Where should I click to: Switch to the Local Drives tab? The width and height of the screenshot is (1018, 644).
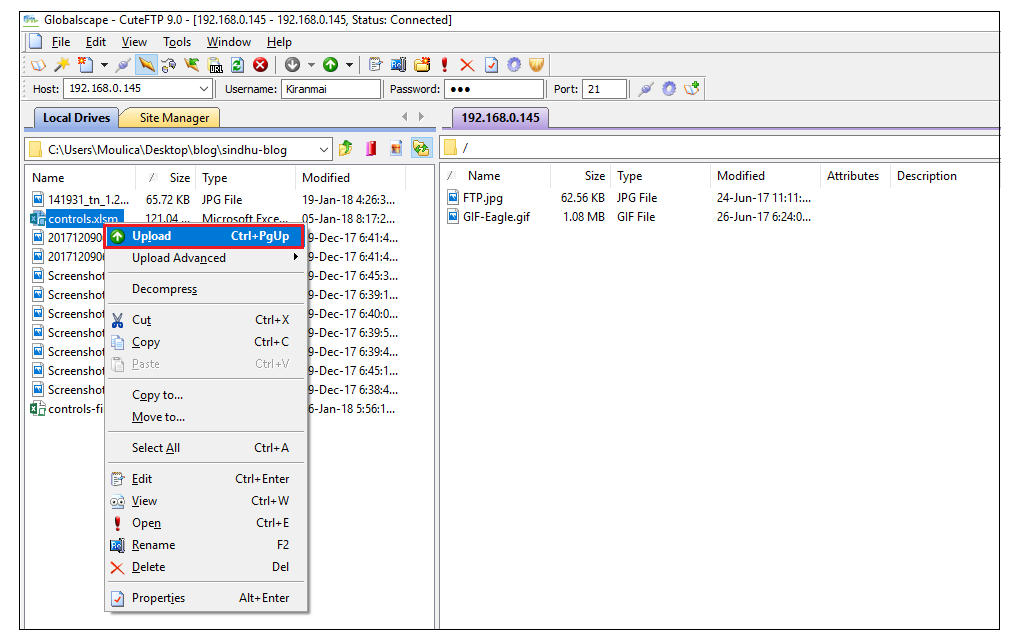(x=76, y=118)
